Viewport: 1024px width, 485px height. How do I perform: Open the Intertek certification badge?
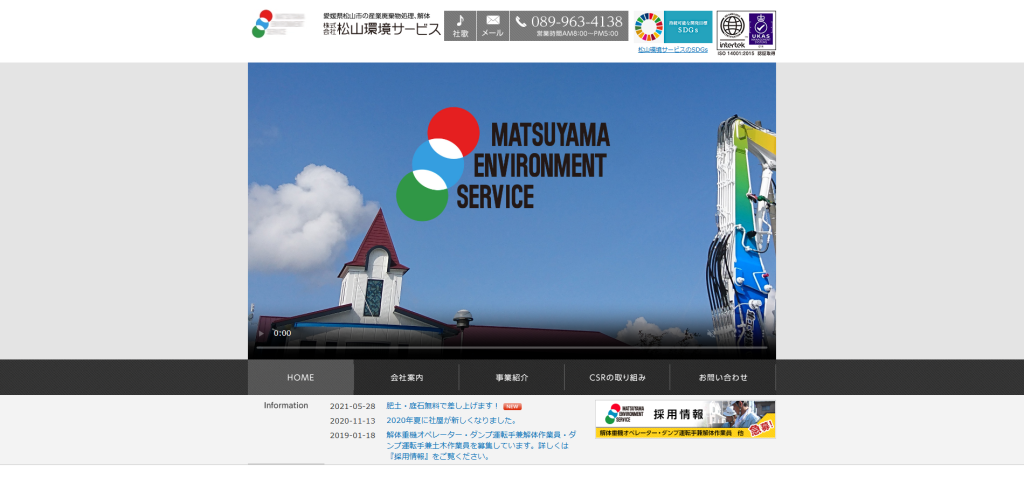point(732,30)
